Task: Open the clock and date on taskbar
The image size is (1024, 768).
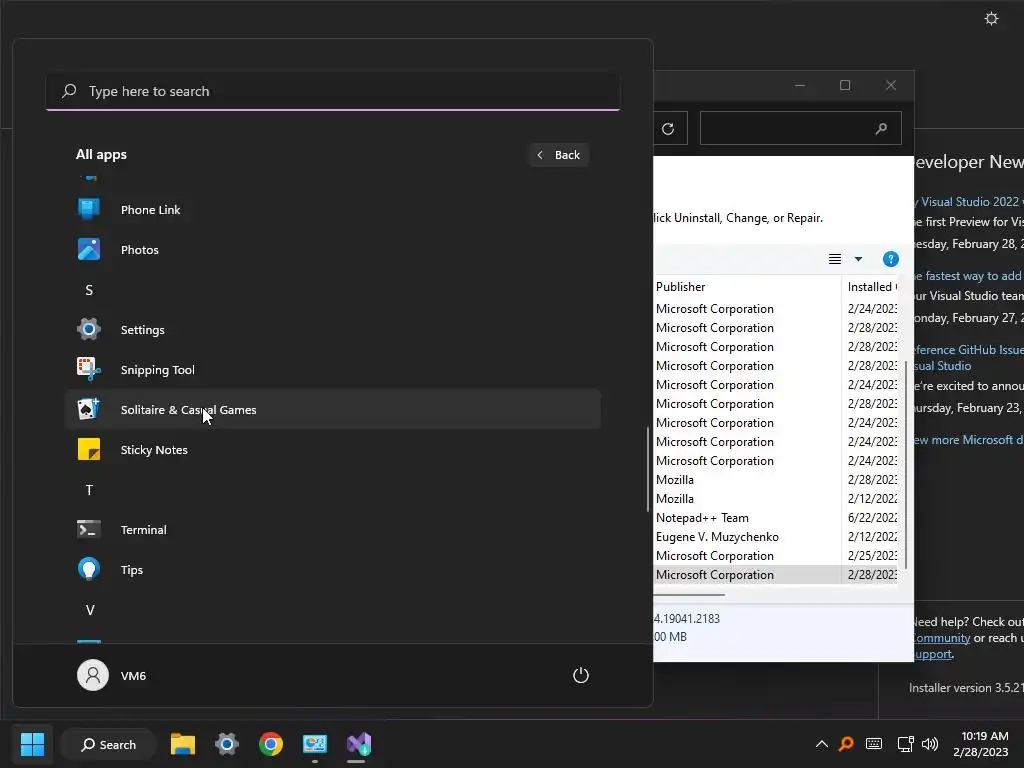Action: click(983, 744)
